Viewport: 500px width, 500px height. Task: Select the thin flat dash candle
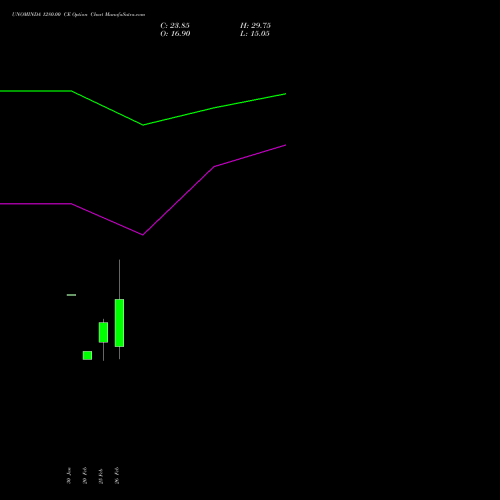(x=71, y=295)
